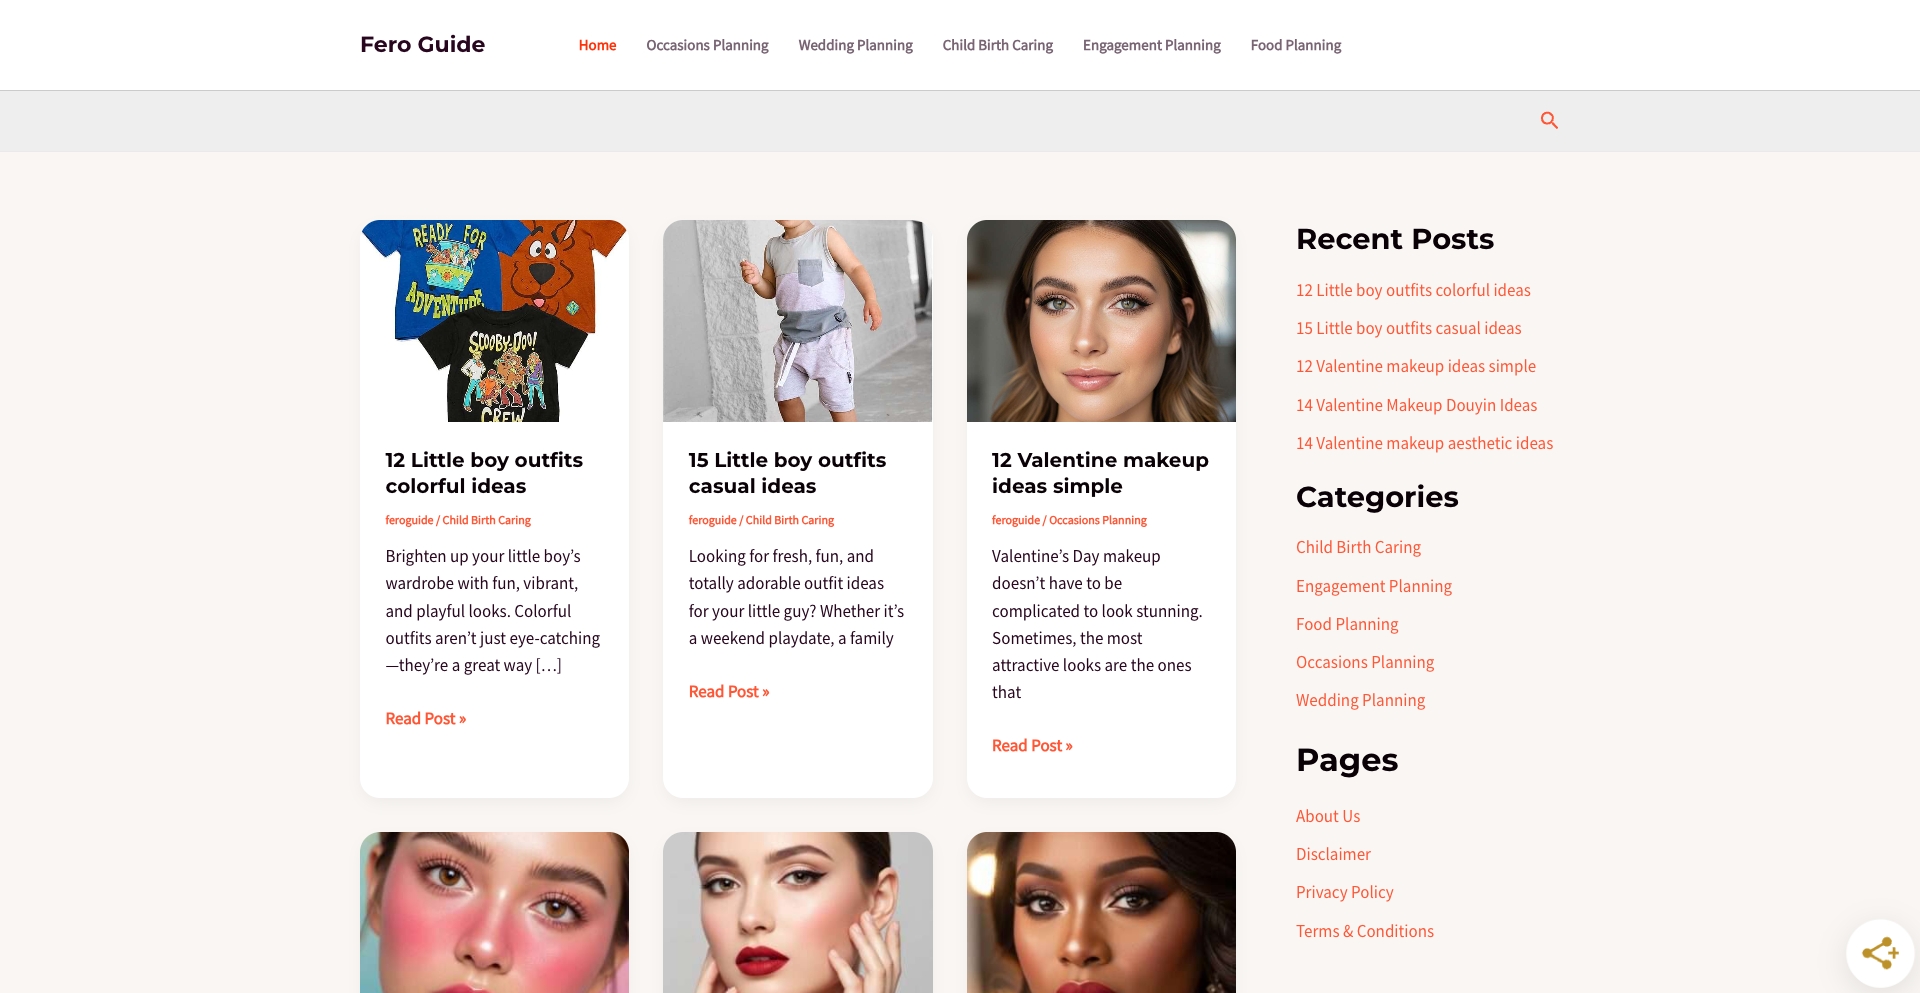Read Post for little boy colorful outfits
Image resolution: width=1920 pixels, height=993 pixels.
[x=425, y=718]
